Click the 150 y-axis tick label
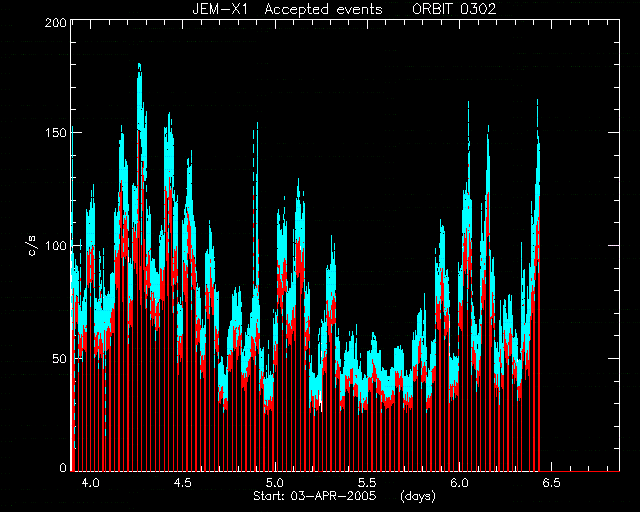This screenshot has height=512, width=640. click(56, 133)
